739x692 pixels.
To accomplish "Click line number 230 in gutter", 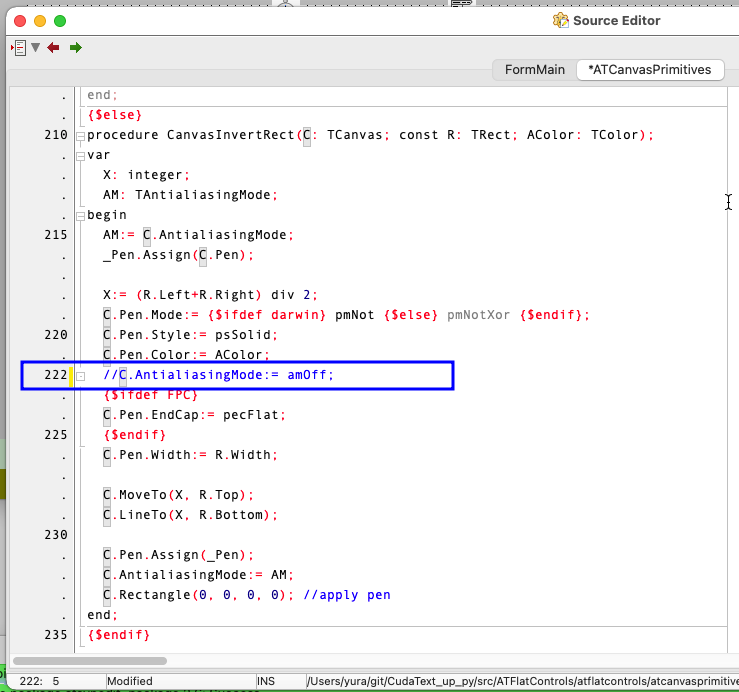I will coord(56,535).
